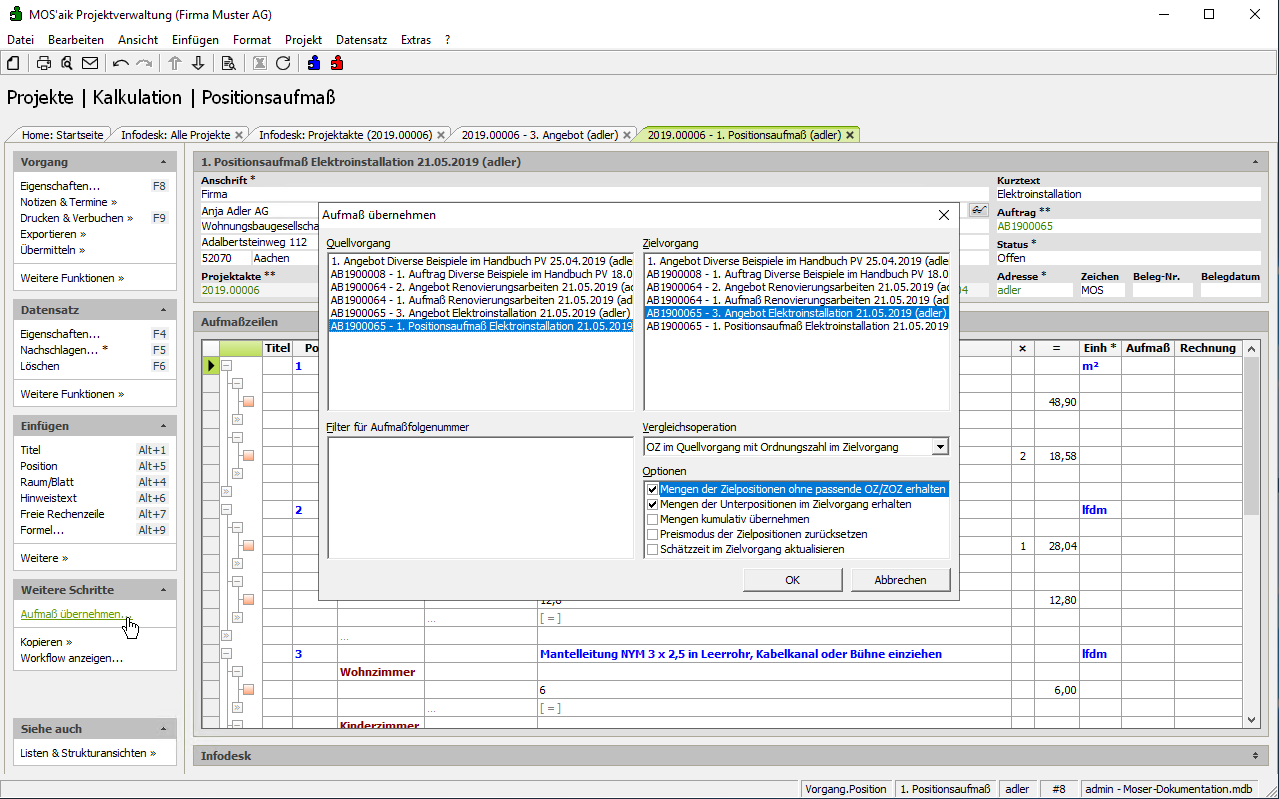
Task: Click OK in Aufmaß übernehmen dialog
Action: [x=792, y=580]
